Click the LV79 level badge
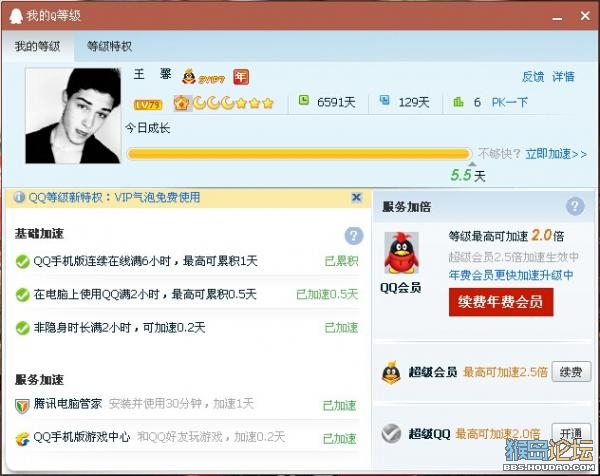600x476 pixels. [x=148, y=104]
